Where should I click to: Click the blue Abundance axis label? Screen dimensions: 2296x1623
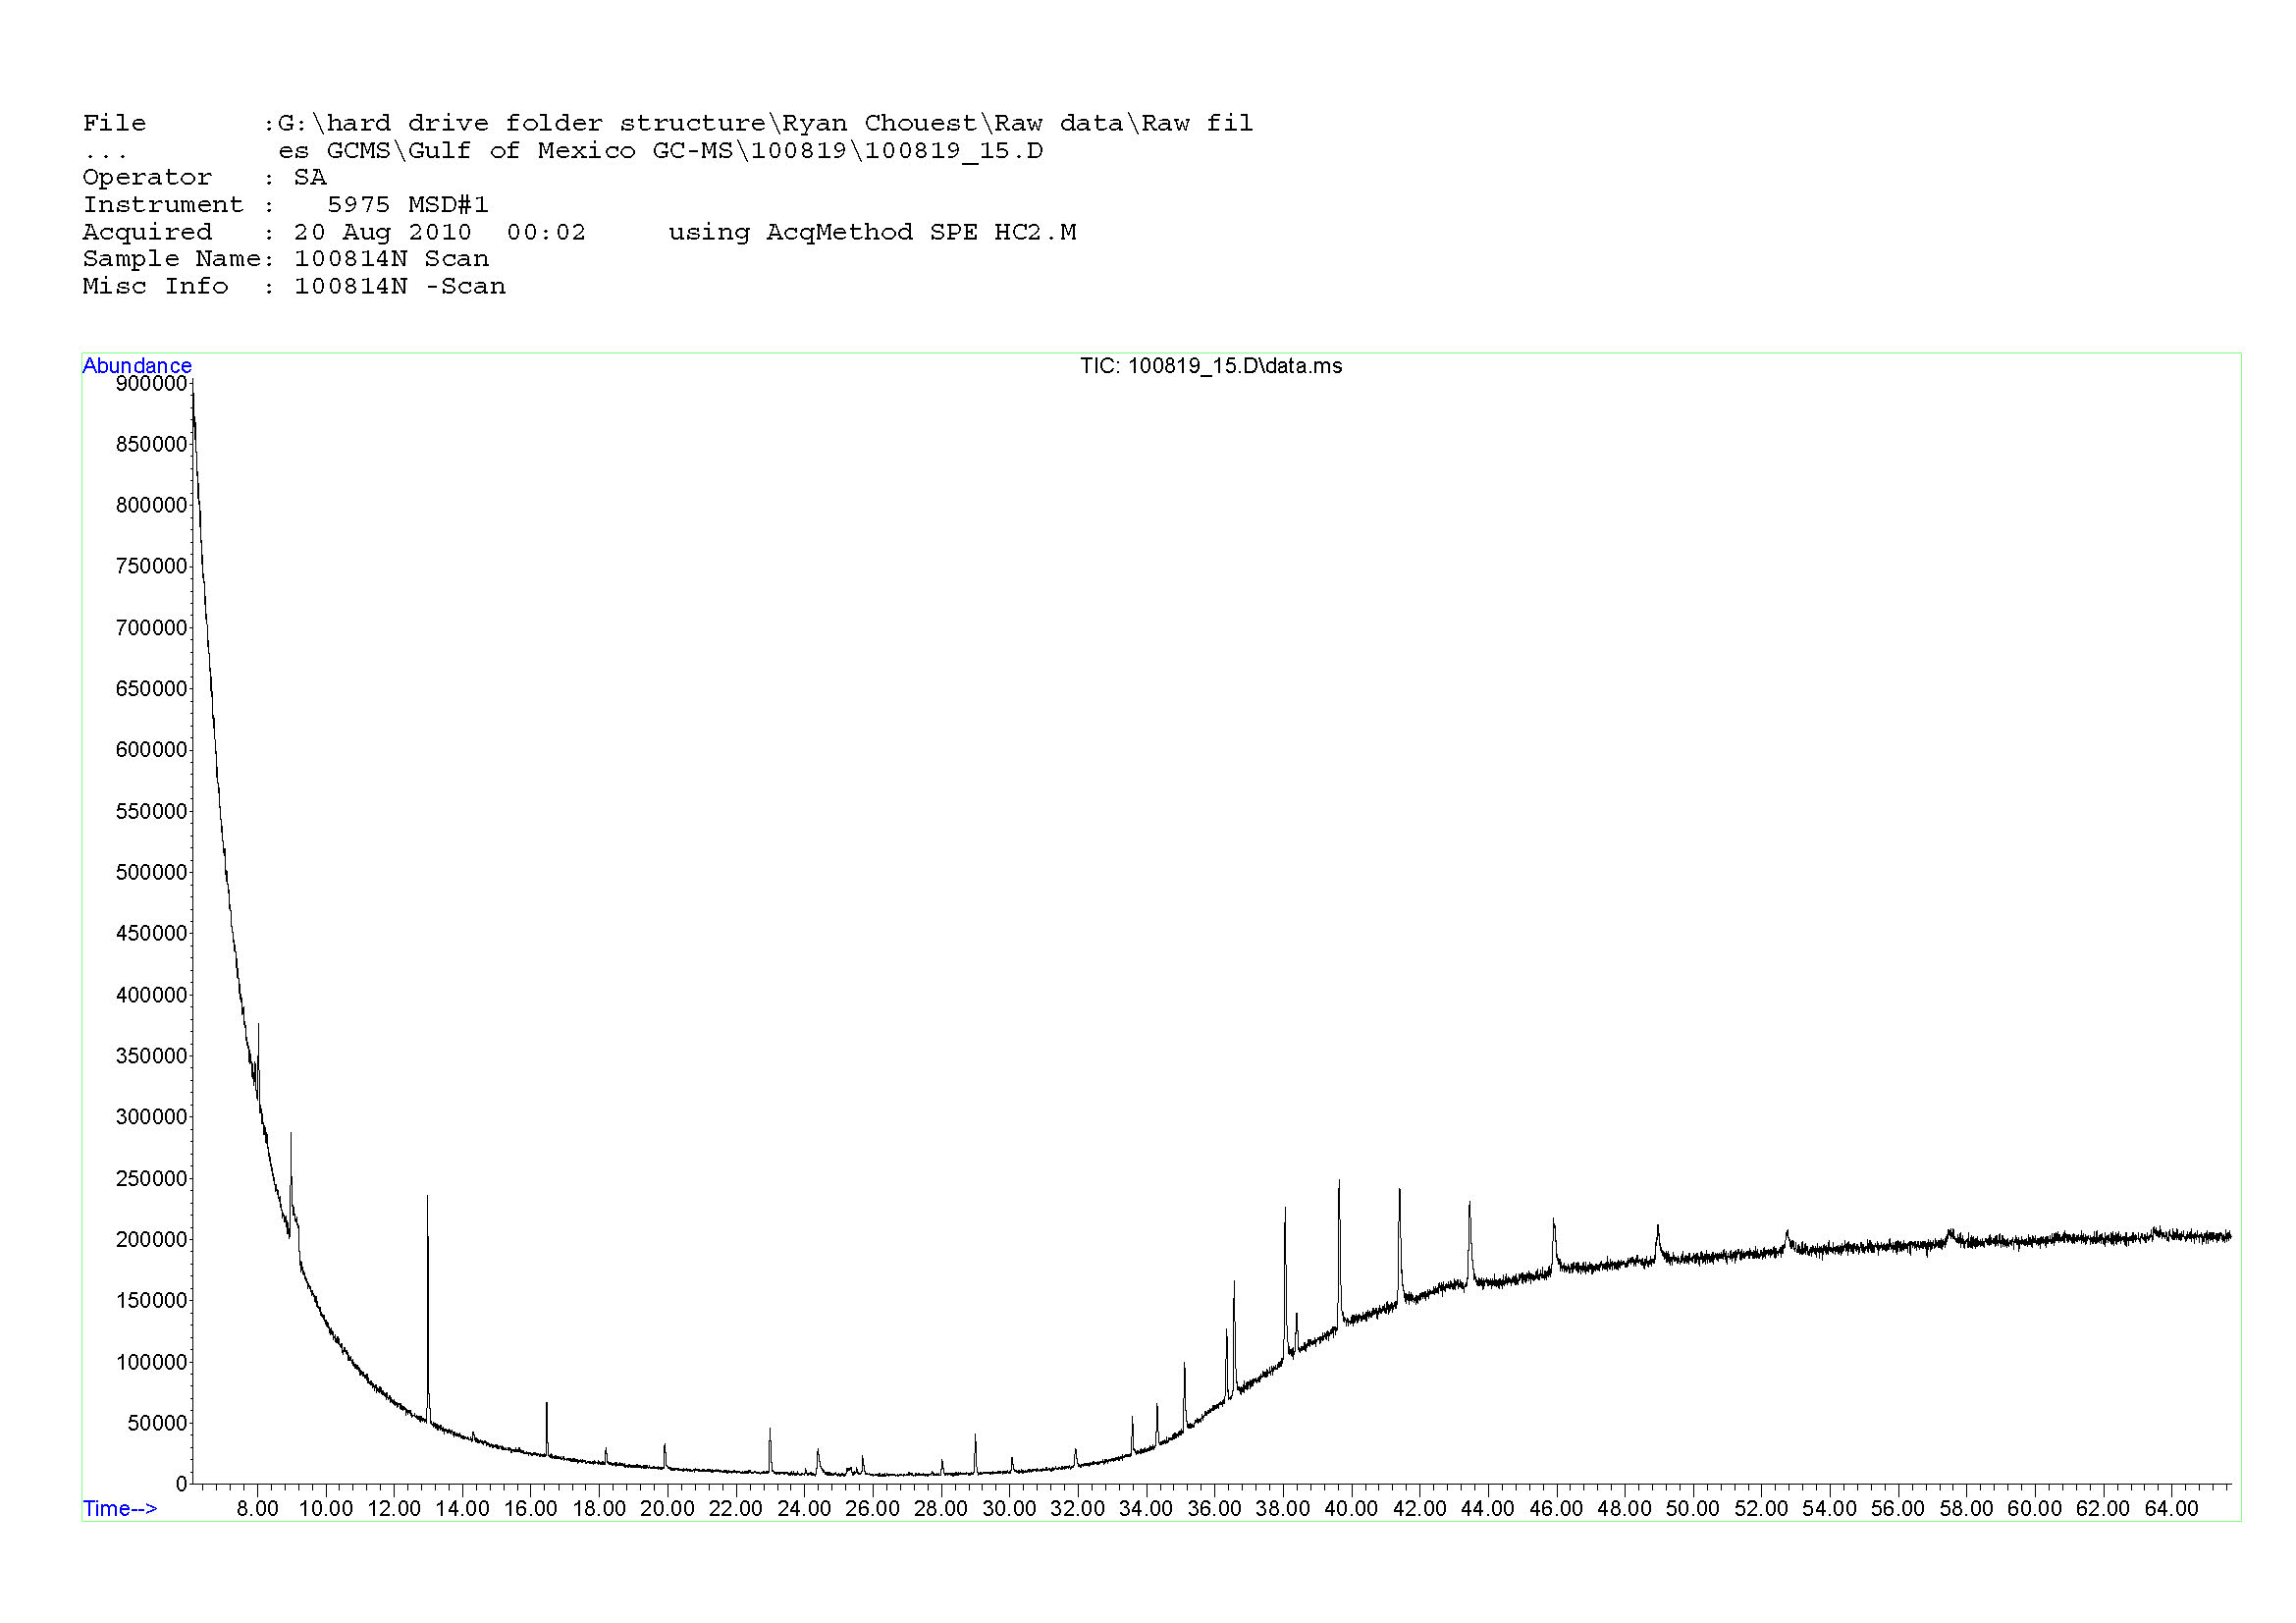click(x=137, y=365)
